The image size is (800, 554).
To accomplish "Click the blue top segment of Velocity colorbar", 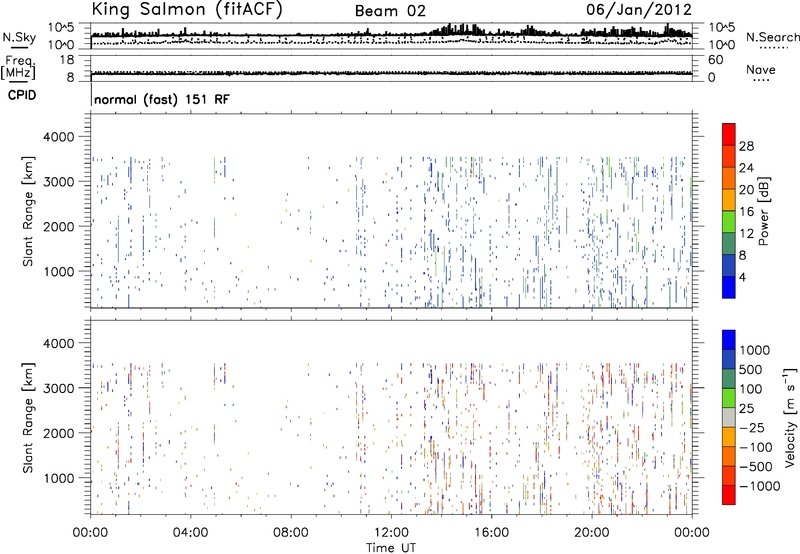I will click(729, 340).
